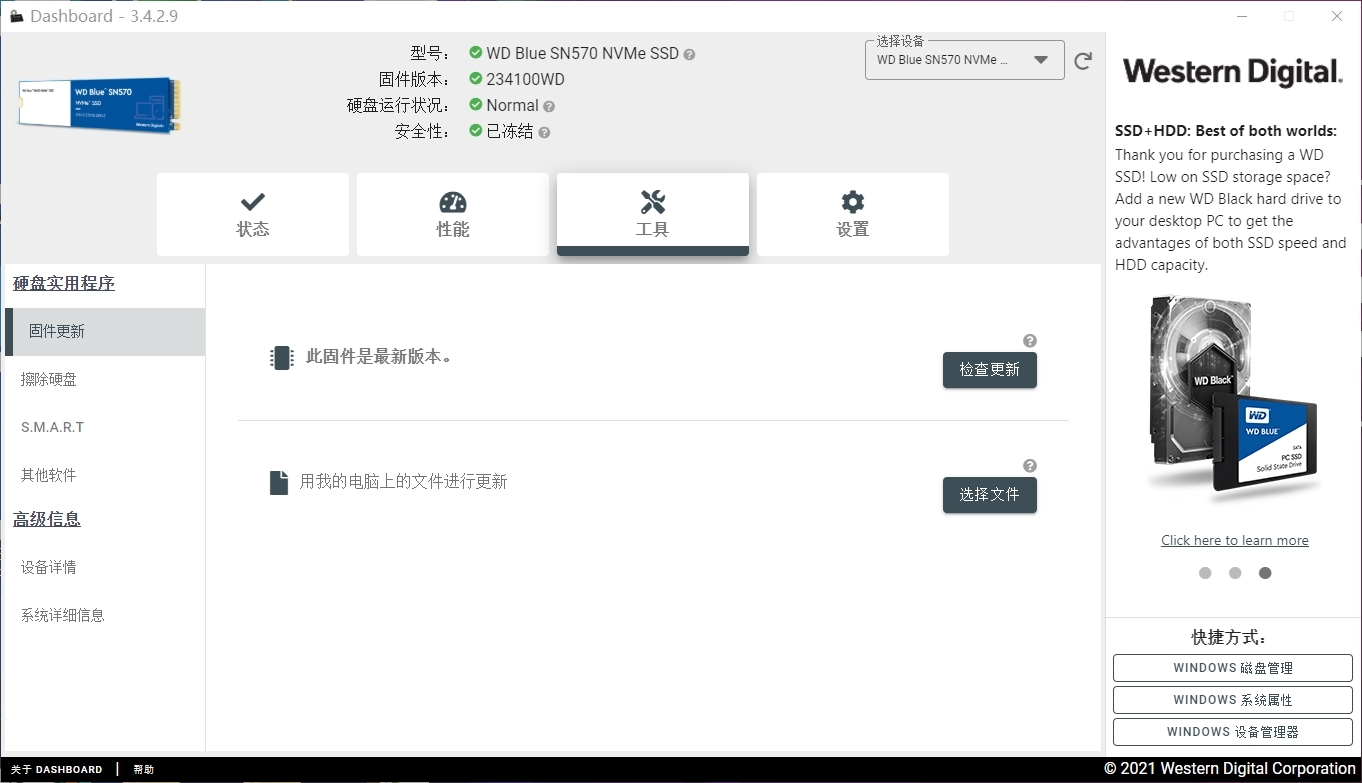Click help icon above 检查更新 button
This screenshot has width=1362, height=783.
coord(1030,340)
